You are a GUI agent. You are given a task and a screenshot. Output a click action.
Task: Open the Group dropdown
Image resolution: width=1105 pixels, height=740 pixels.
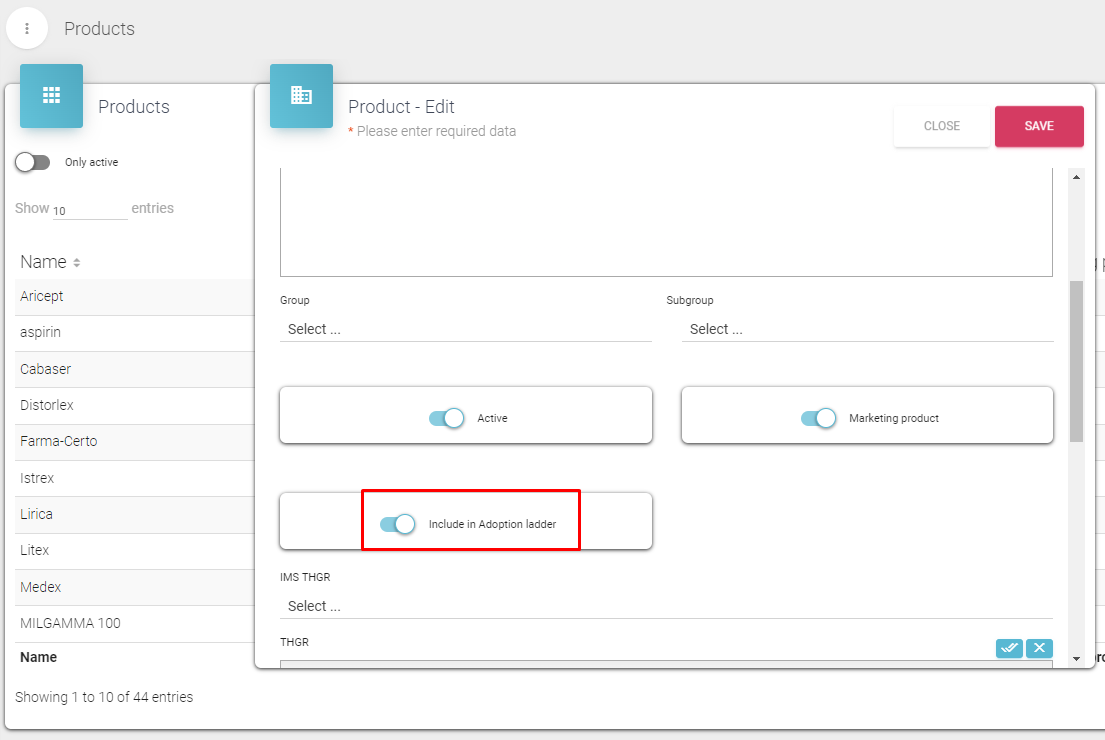[465, 329]
